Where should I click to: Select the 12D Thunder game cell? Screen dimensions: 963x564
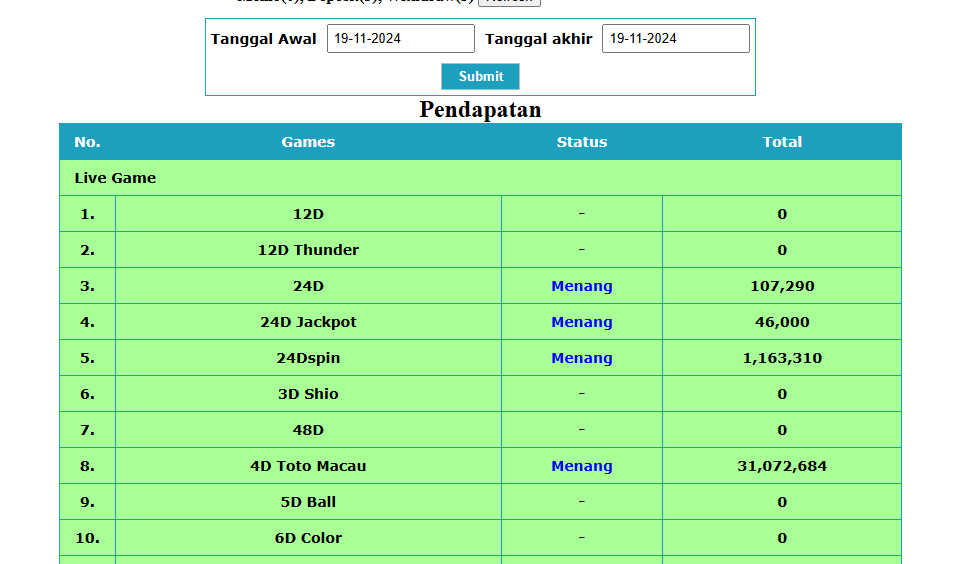coord(308,250)
